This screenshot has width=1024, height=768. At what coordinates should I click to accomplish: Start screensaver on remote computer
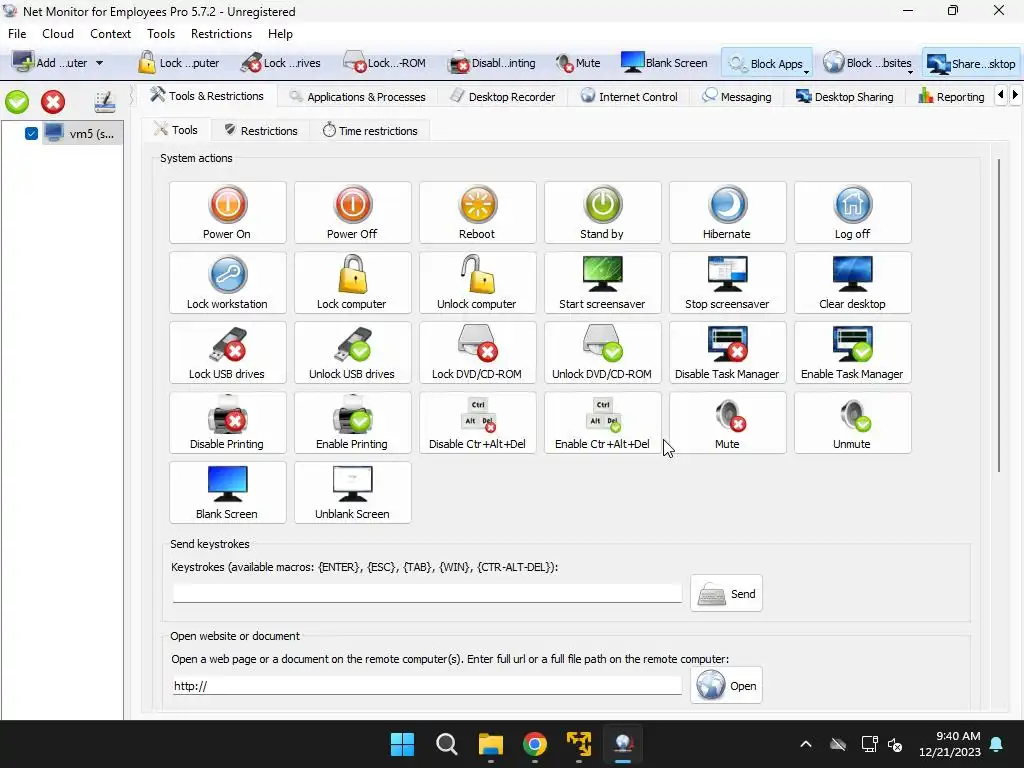point(603,283)
